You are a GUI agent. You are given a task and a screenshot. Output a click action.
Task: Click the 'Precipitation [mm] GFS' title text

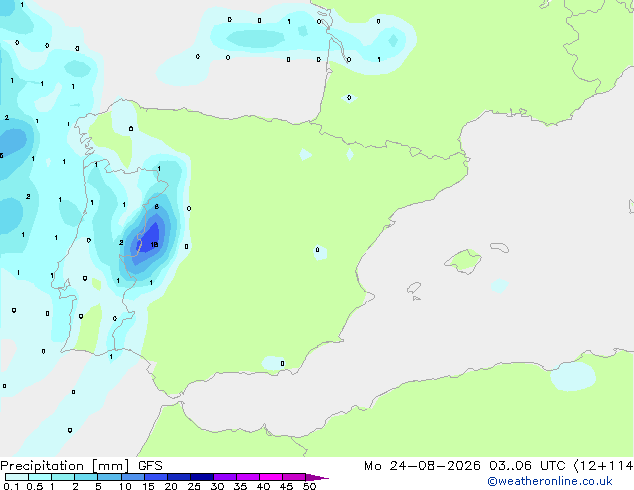tap(81, 466)
